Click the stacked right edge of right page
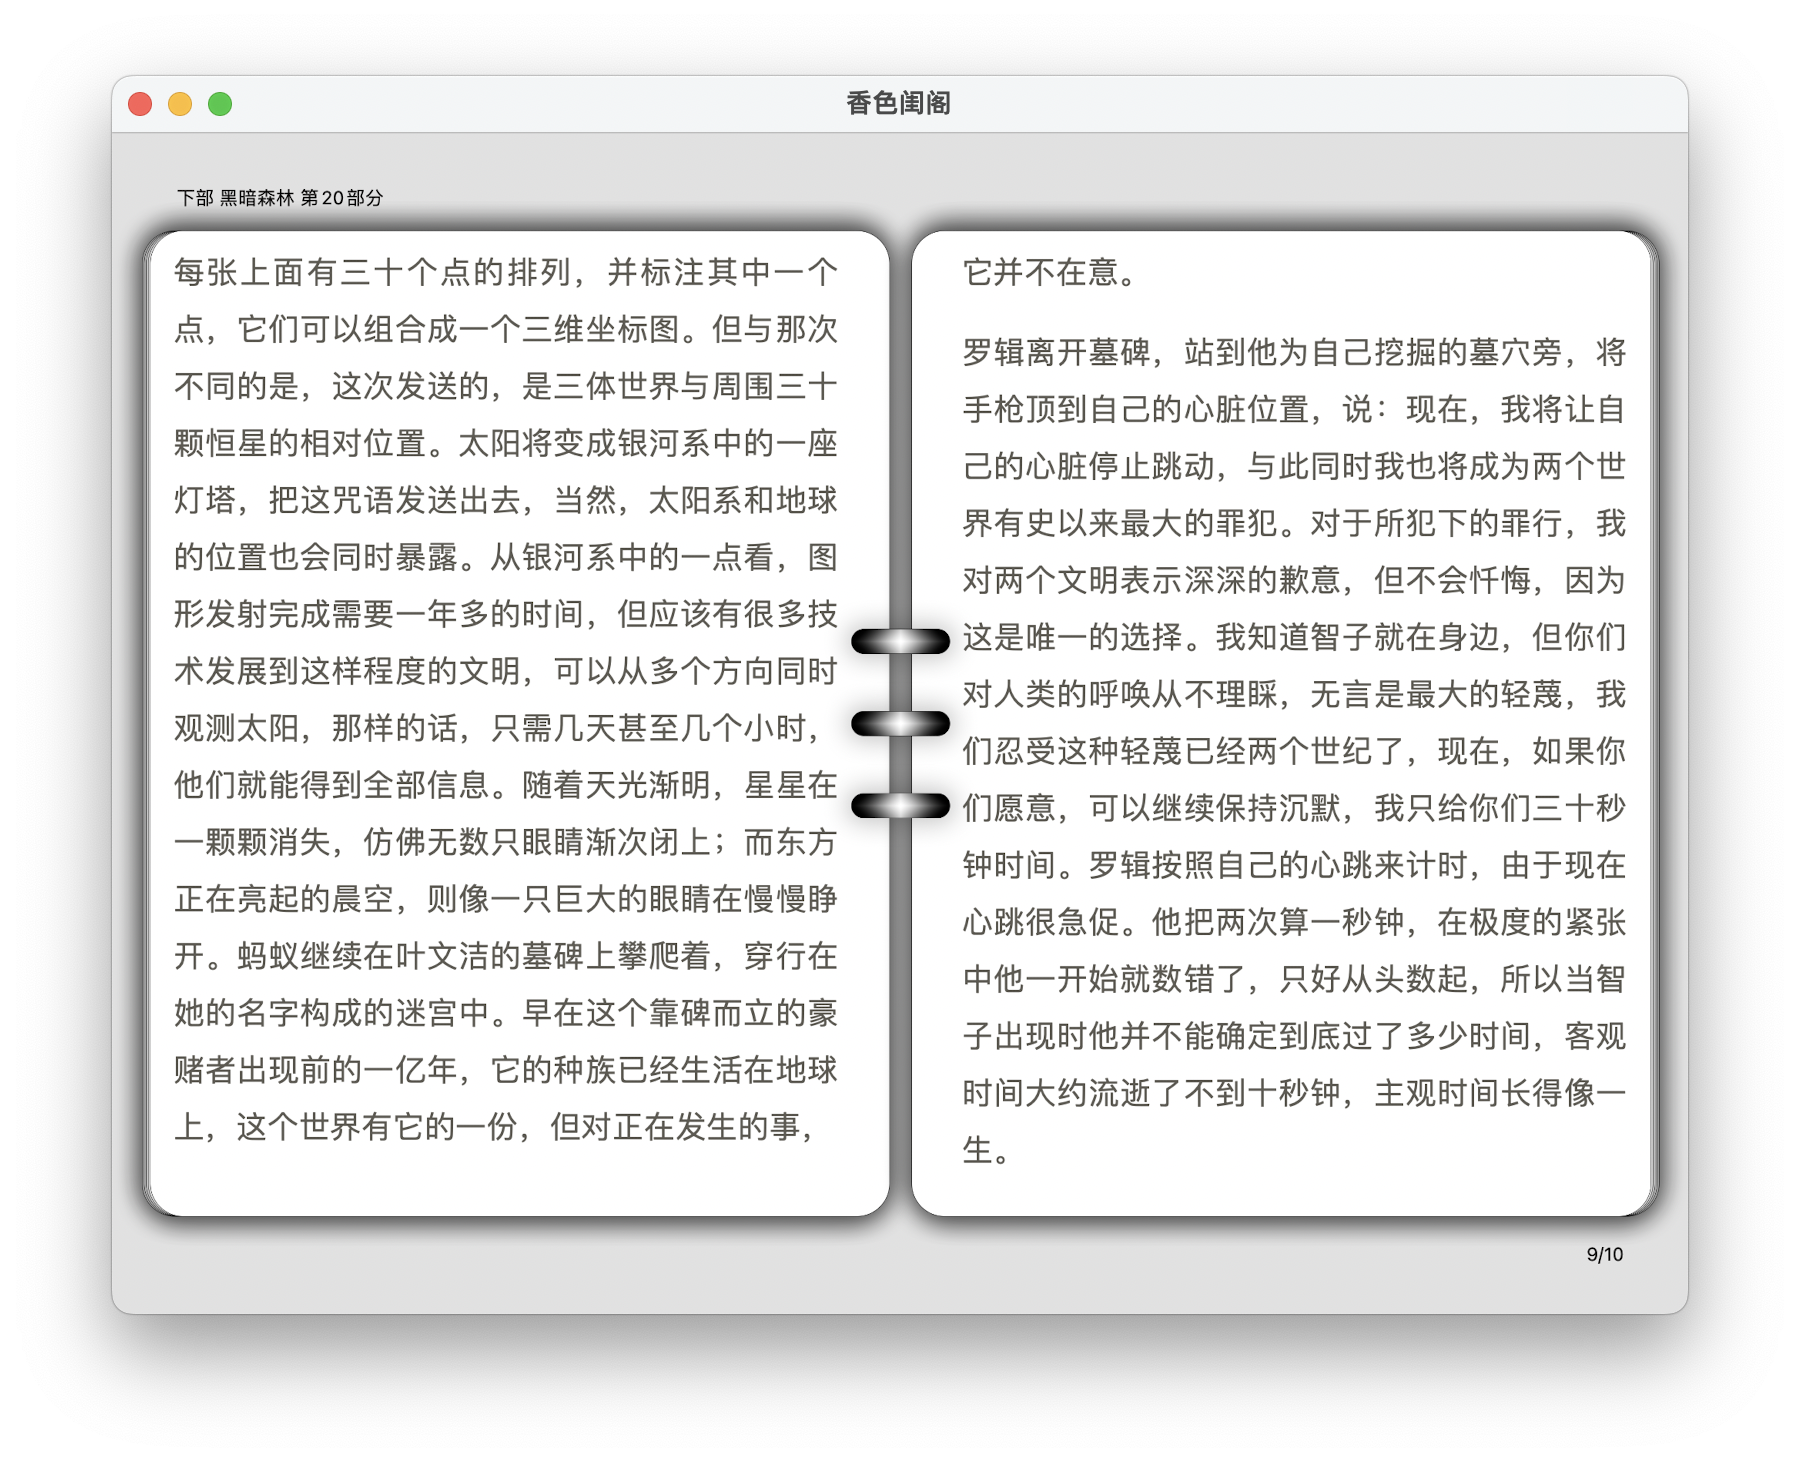 point(1654,720)
